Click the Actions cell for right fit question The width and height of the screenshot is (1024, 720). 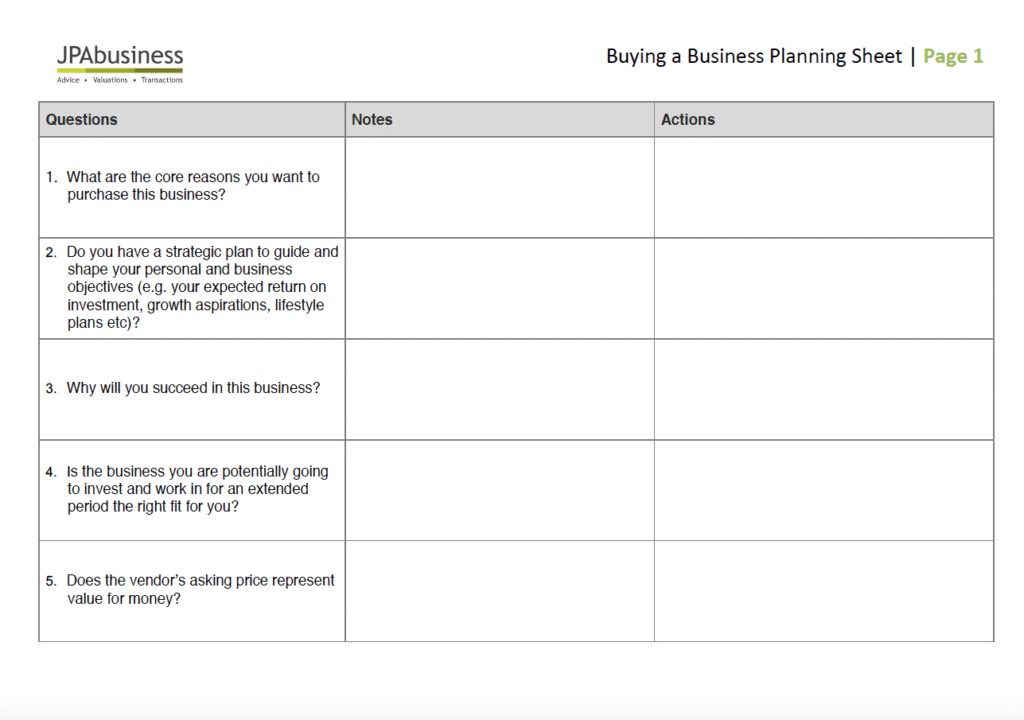pos(824,490)
